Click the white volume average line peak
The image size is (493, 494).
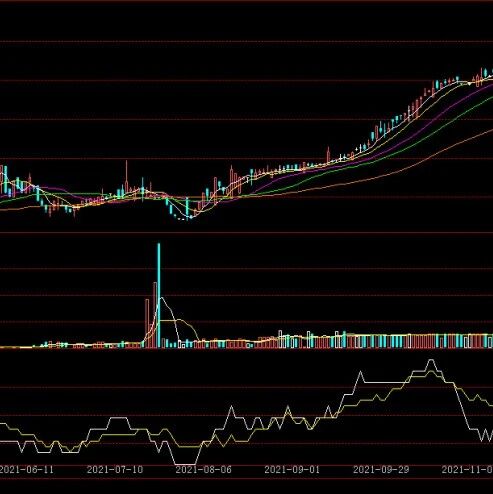pos(161,298)
